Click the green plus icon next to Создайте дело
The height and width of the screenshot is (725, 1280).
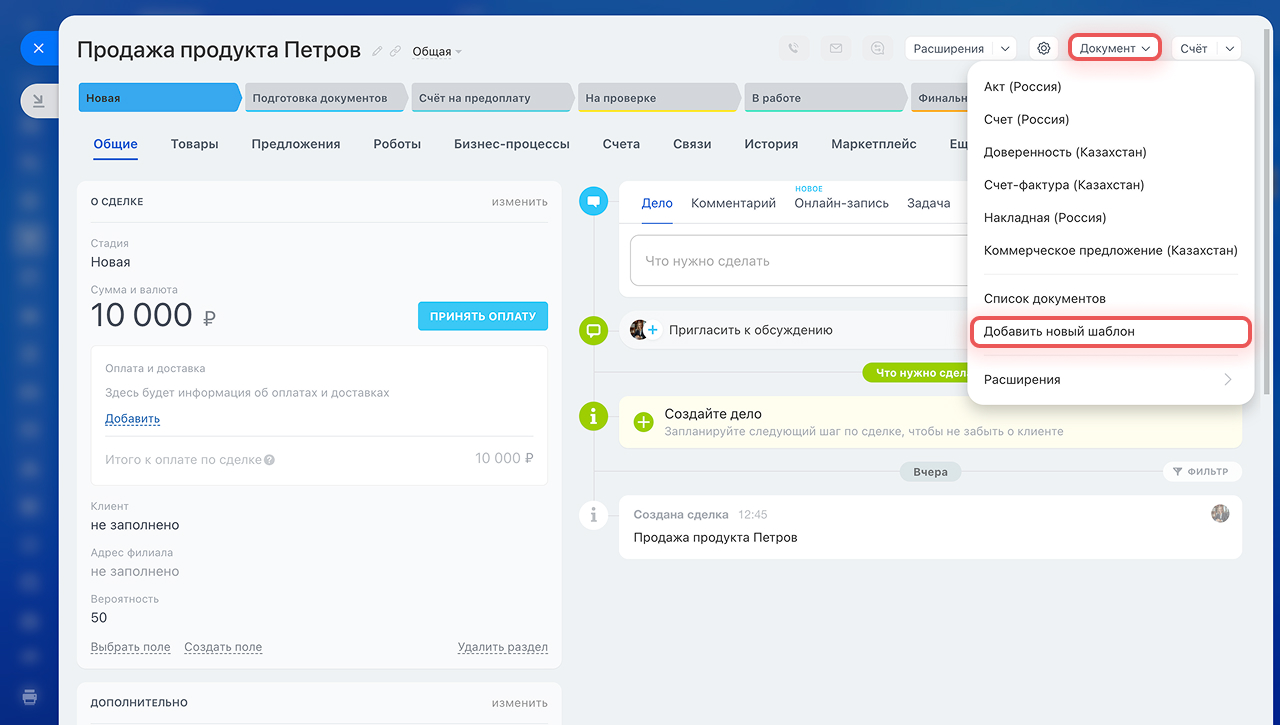point(645,422)
